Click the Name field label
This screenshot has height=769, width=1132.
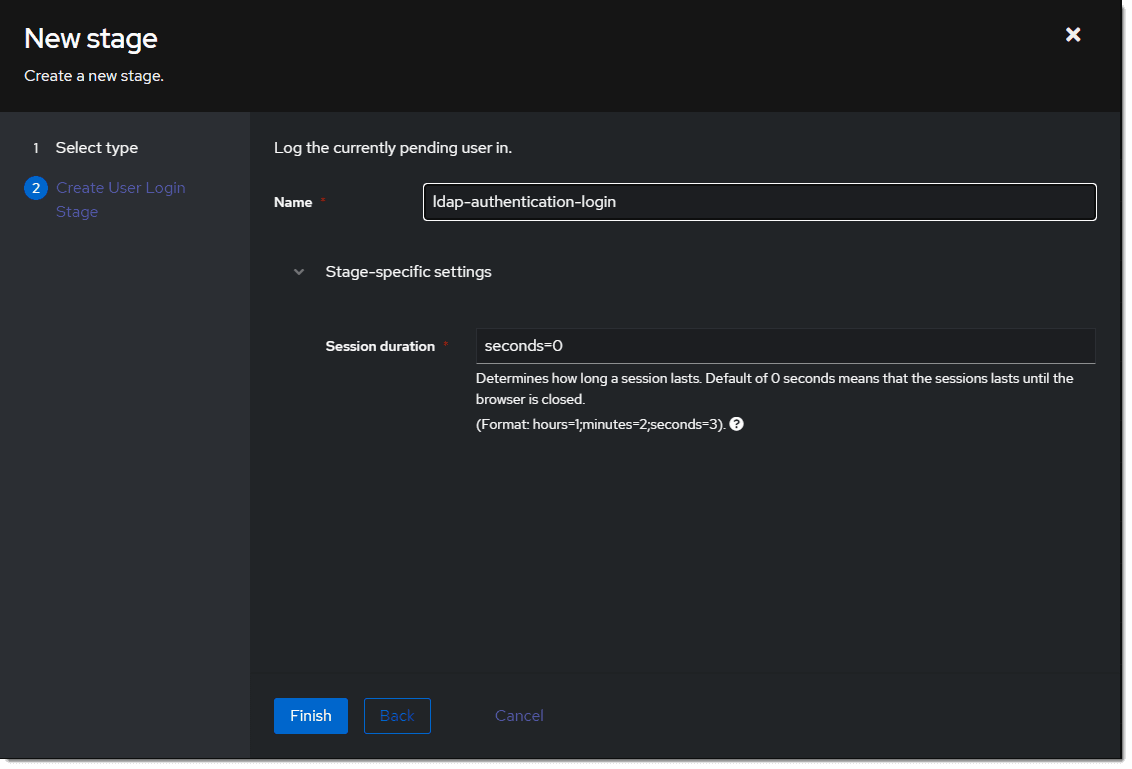[x=293, y=202]
